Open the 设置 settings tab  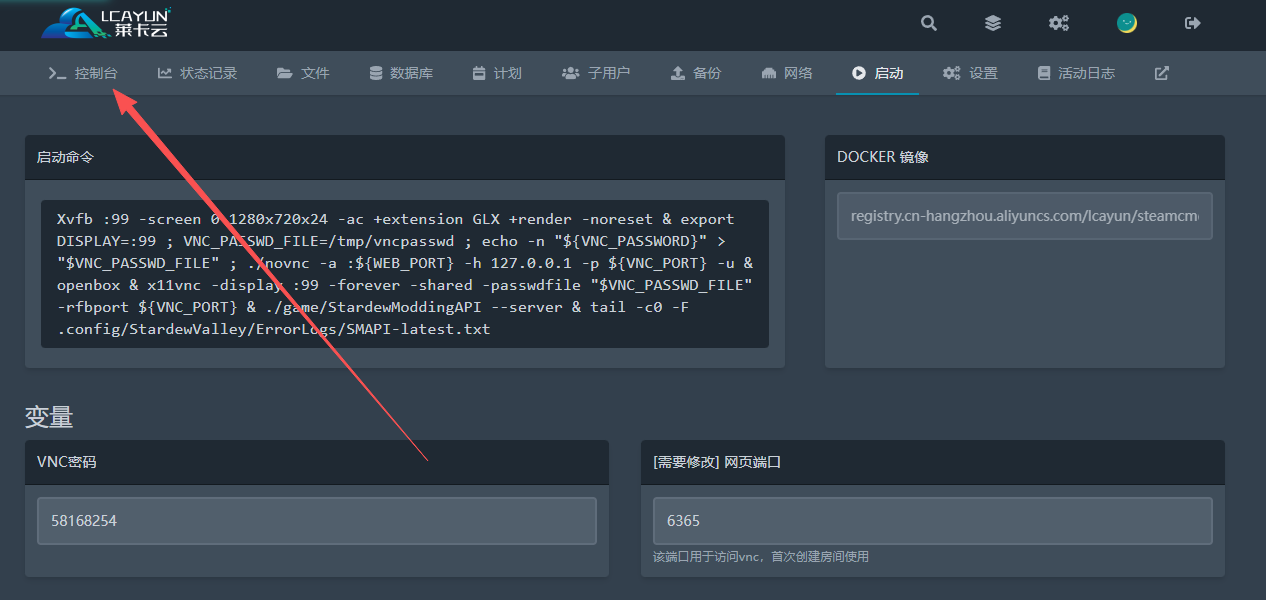[970, 73]
